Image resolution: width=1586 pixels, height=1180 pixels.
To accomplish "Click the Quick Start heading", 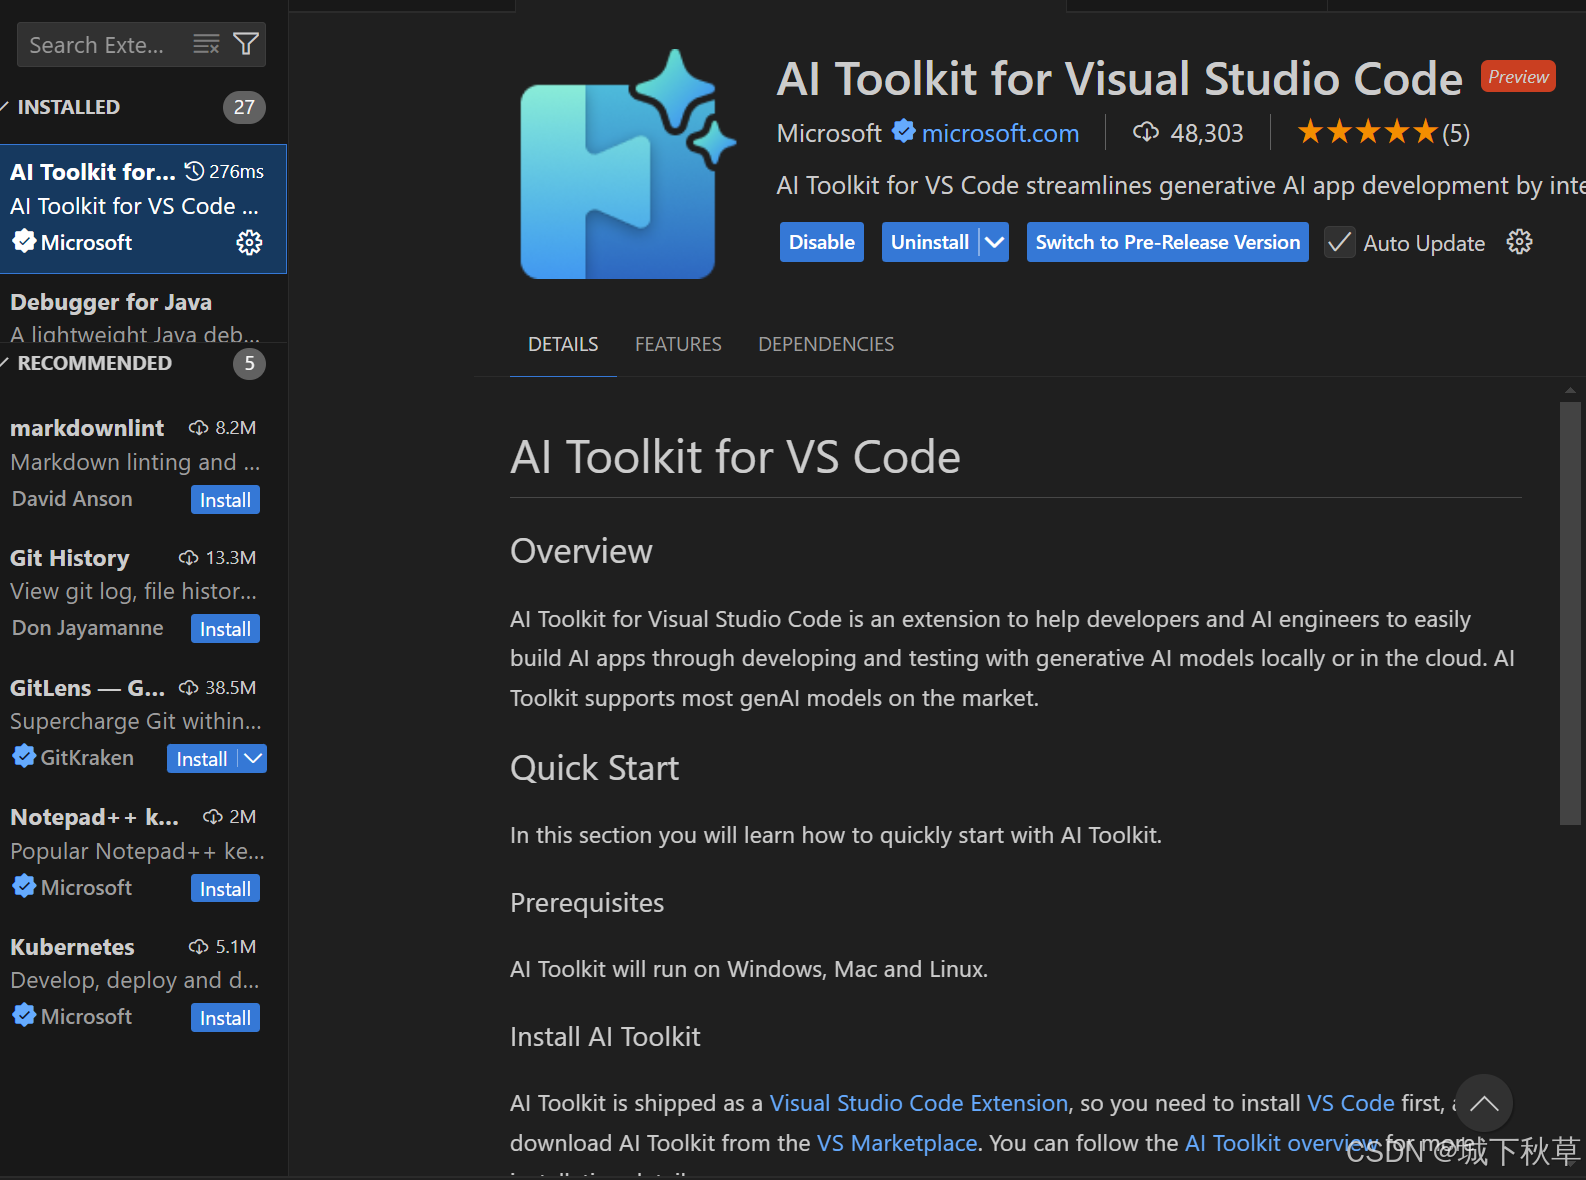I will tap(594, 768).
